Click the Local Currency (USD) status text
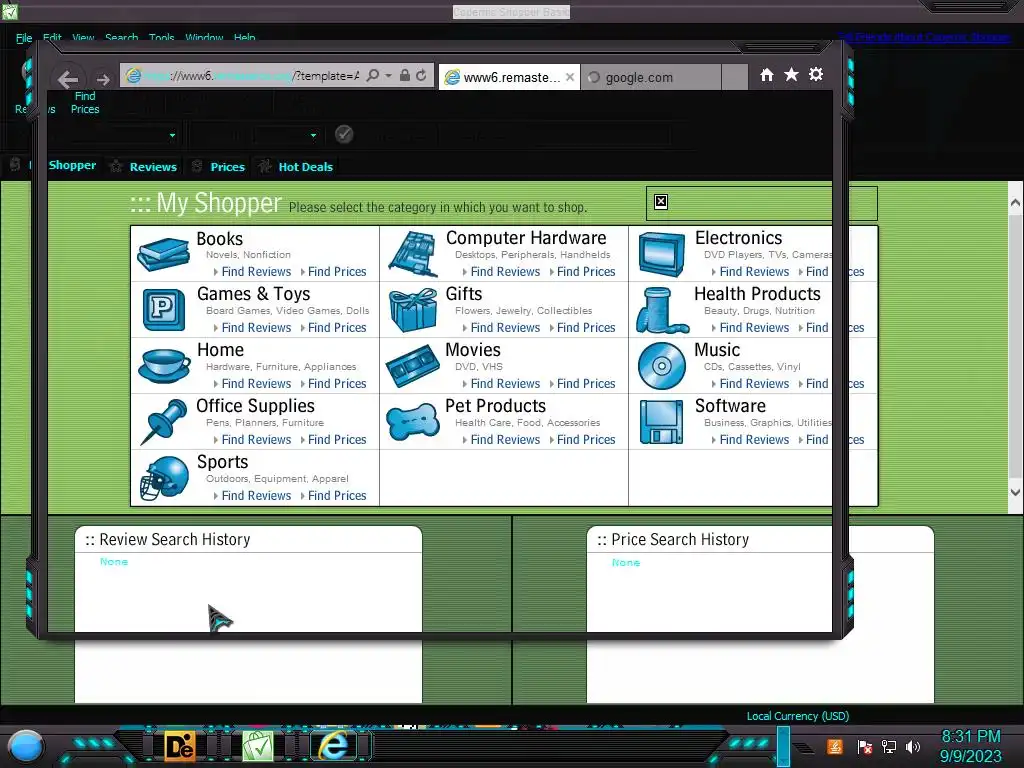The height and width of the screenshot is (768, 1024). (797, 716)
